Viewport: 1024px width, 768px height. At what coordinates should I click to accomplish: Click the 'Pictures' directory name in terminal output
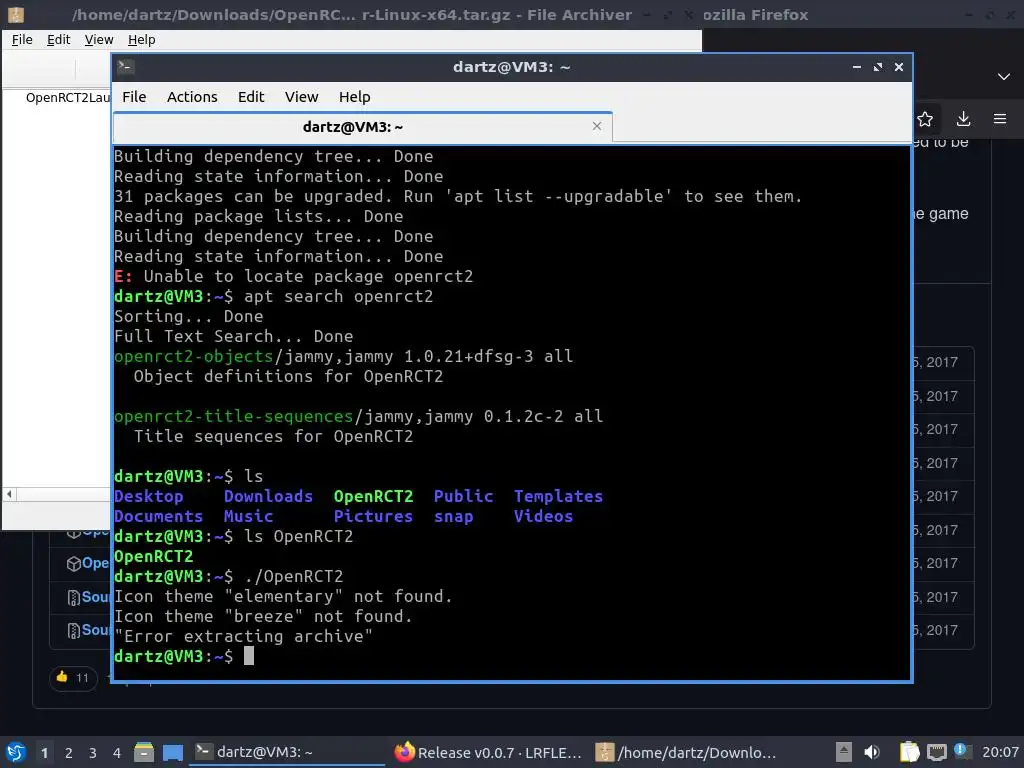pos(373,517)
